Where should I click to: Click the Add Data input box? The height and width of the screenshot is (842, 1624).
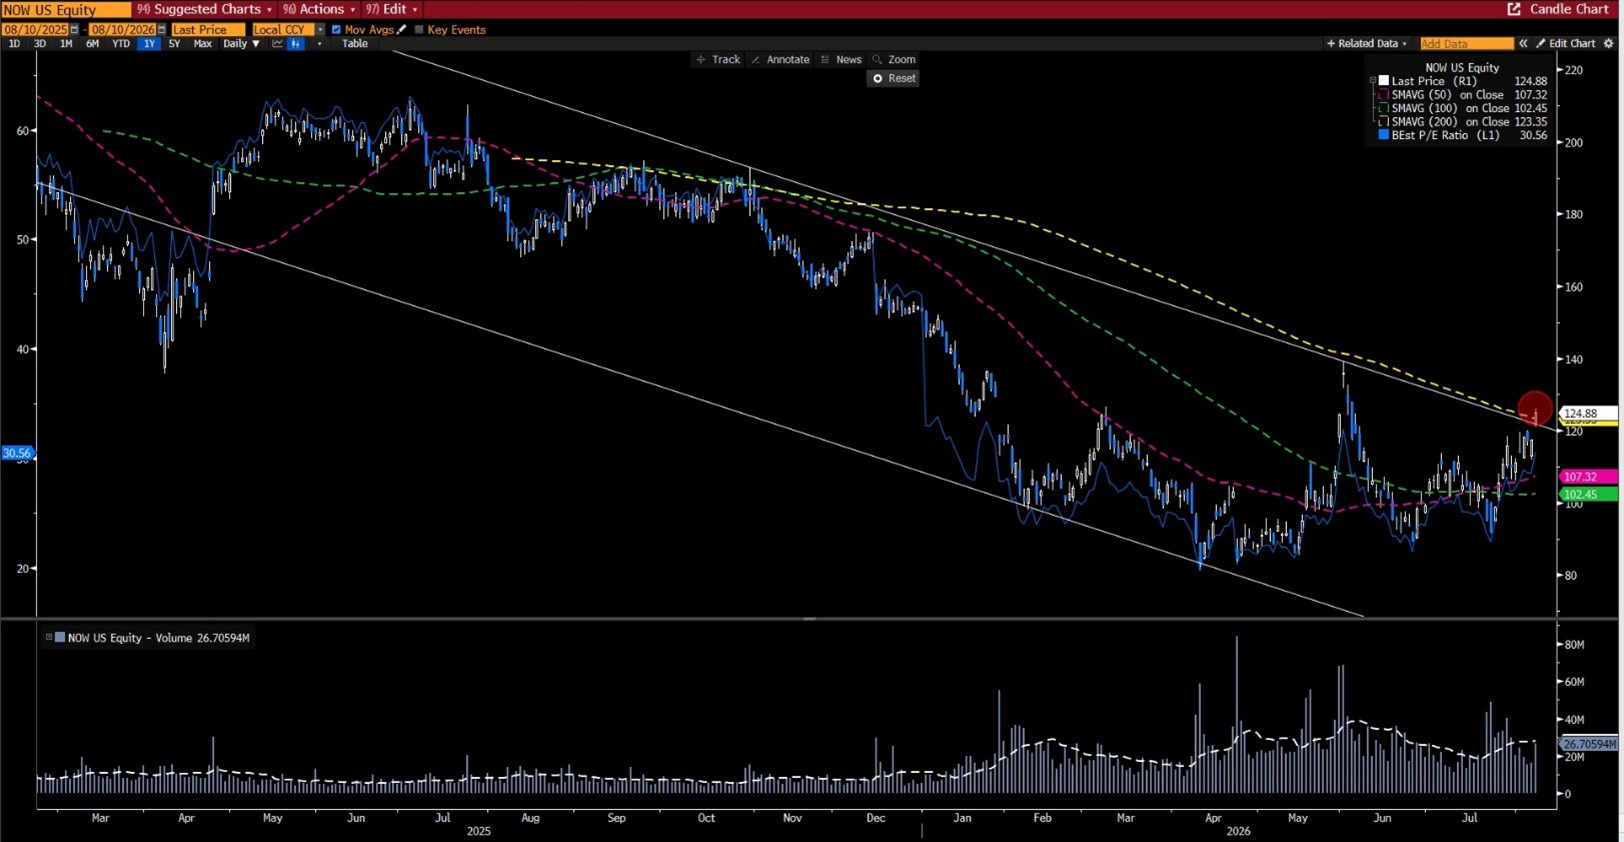point(1467,44)
